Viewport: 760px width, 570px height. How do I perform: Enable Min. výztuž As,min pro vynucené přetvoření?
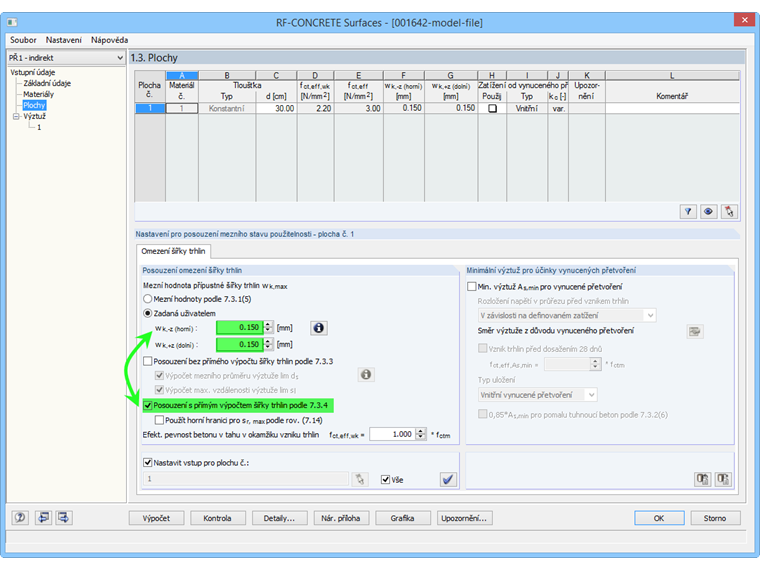472,286
